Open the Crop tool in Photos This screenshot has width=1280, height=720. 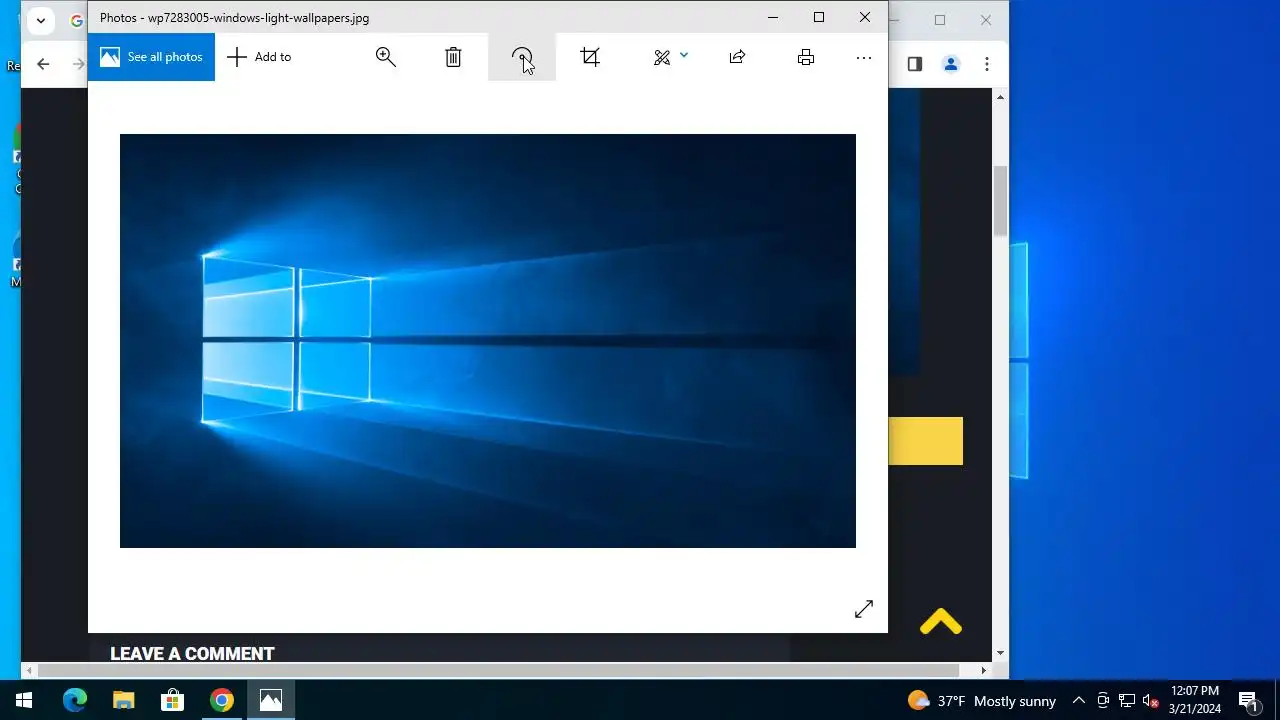[590, 57]
